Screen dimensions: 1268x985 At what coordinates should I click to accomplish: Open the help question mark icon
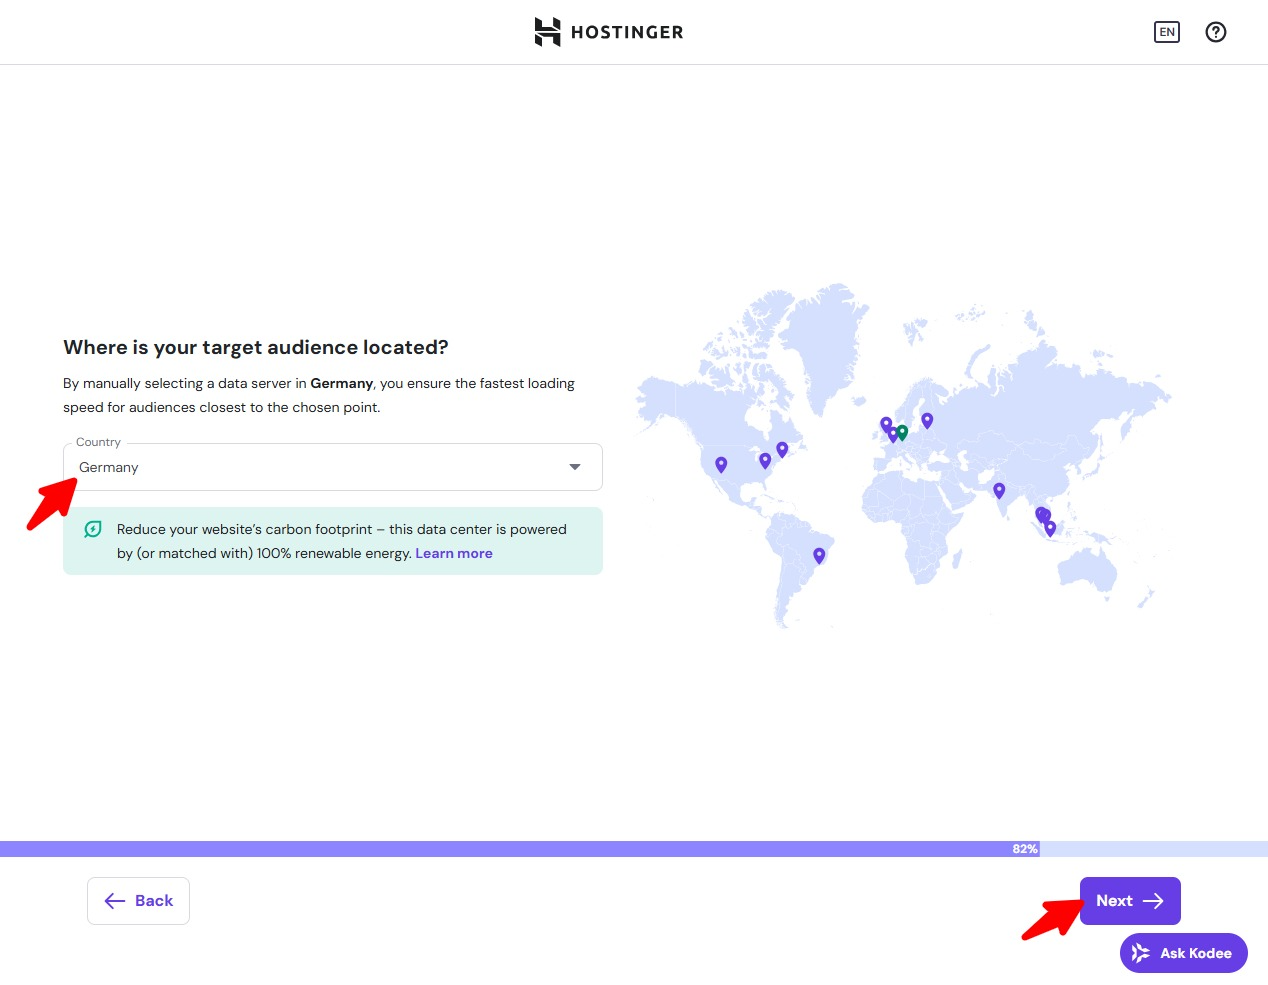pyautogui.click(x=1215, y=32)
